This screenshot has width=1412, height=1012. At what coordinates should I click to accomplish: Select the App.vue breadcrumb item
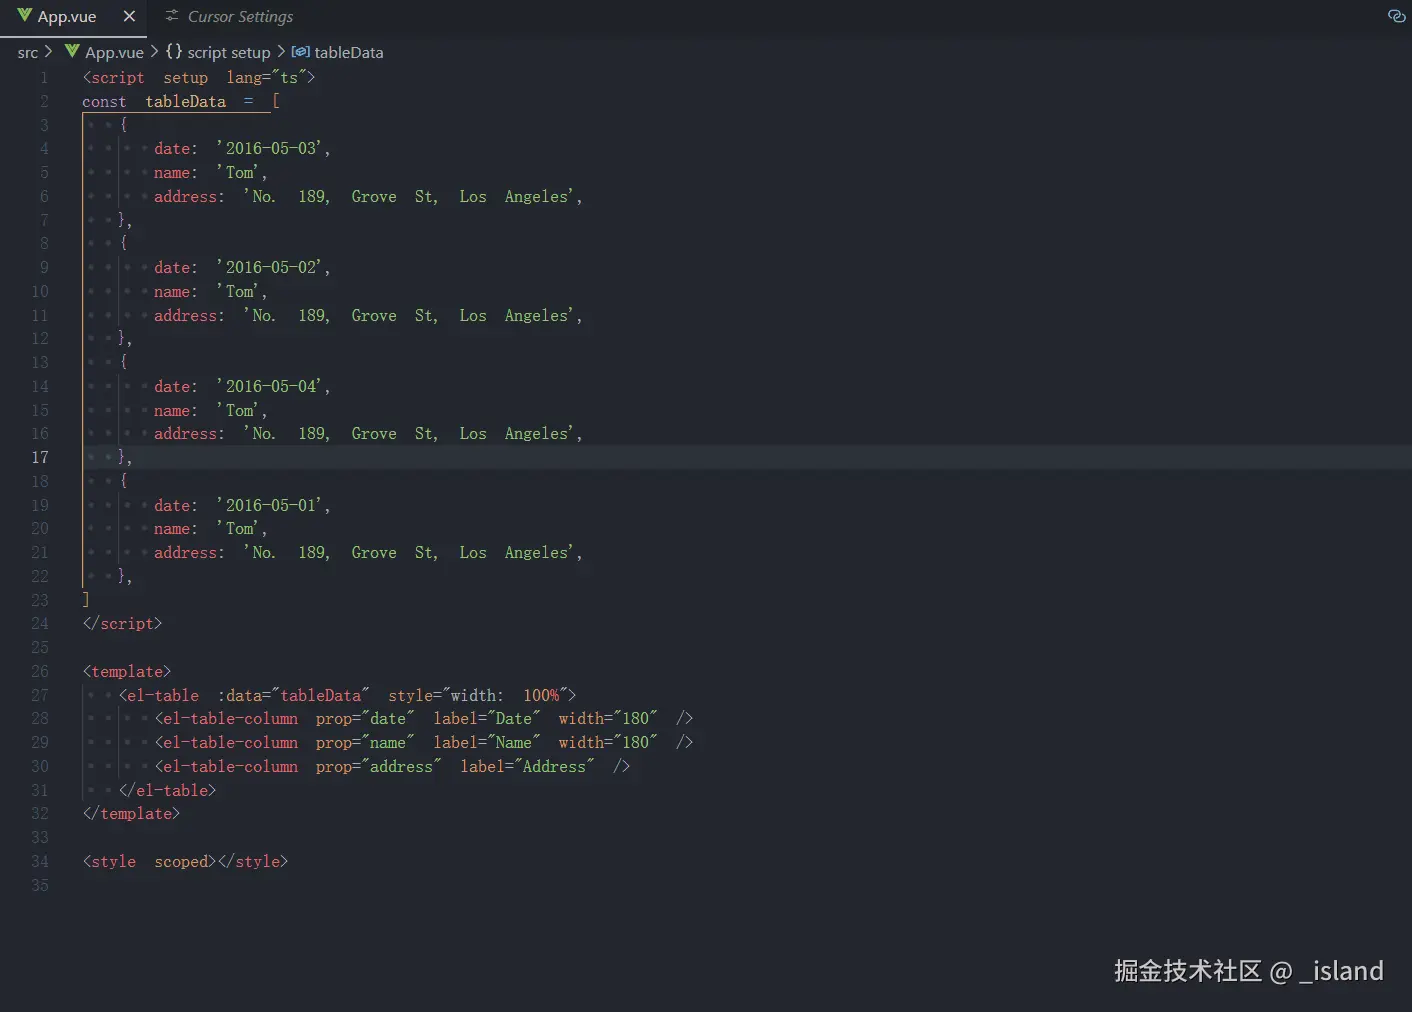click(x=114, y=52)
